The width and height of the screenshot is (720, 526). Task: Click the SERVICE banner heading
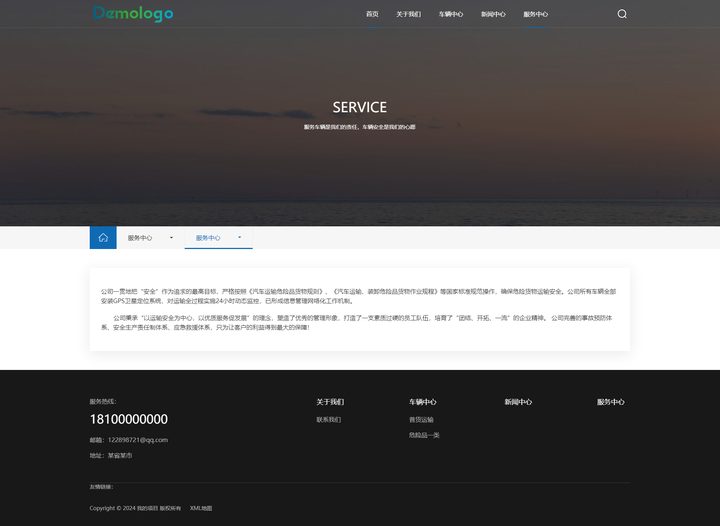360,107
